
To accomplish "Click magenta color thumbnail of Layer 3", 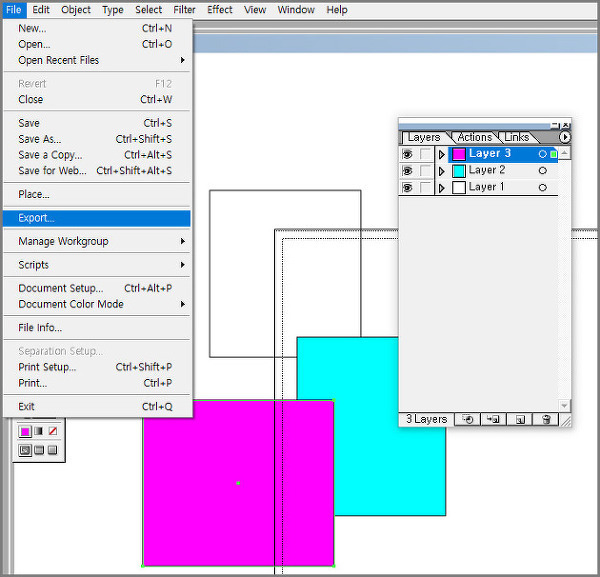I will tap(458, 154).
